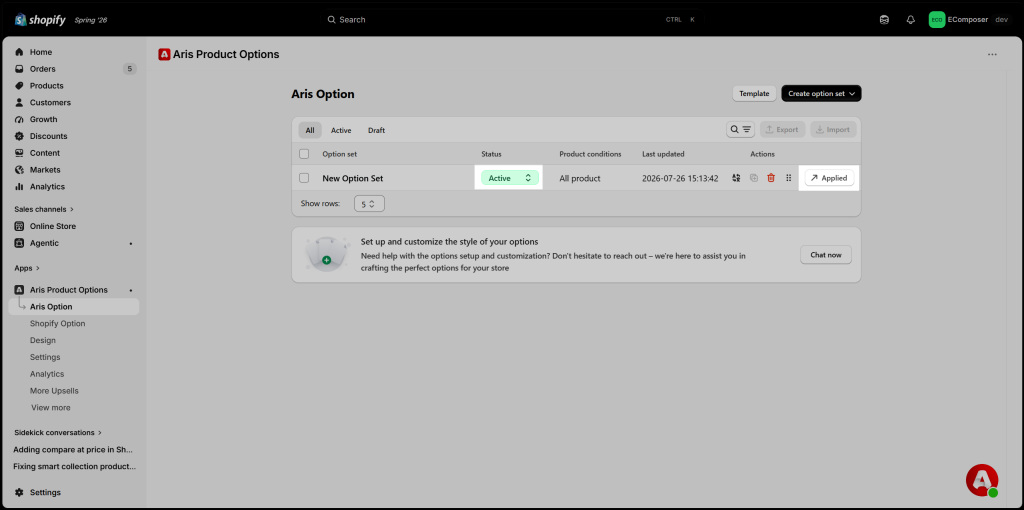This screenshot has width=1024, height=510.
Task: Switch to the Draft tab
Action: point(376,130)
